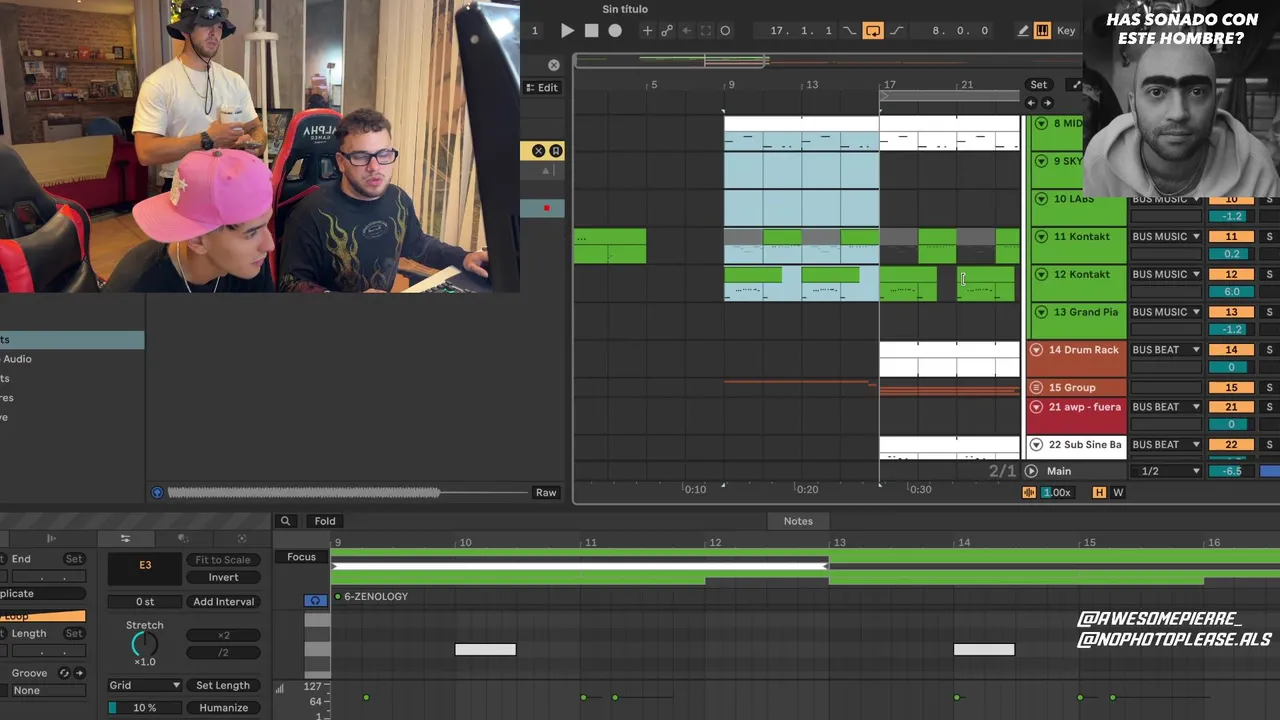This screenshot has height=720, width=1280.
Task: Unfold the 21 awp - fuera track
Action: (x=1036, y=407)
